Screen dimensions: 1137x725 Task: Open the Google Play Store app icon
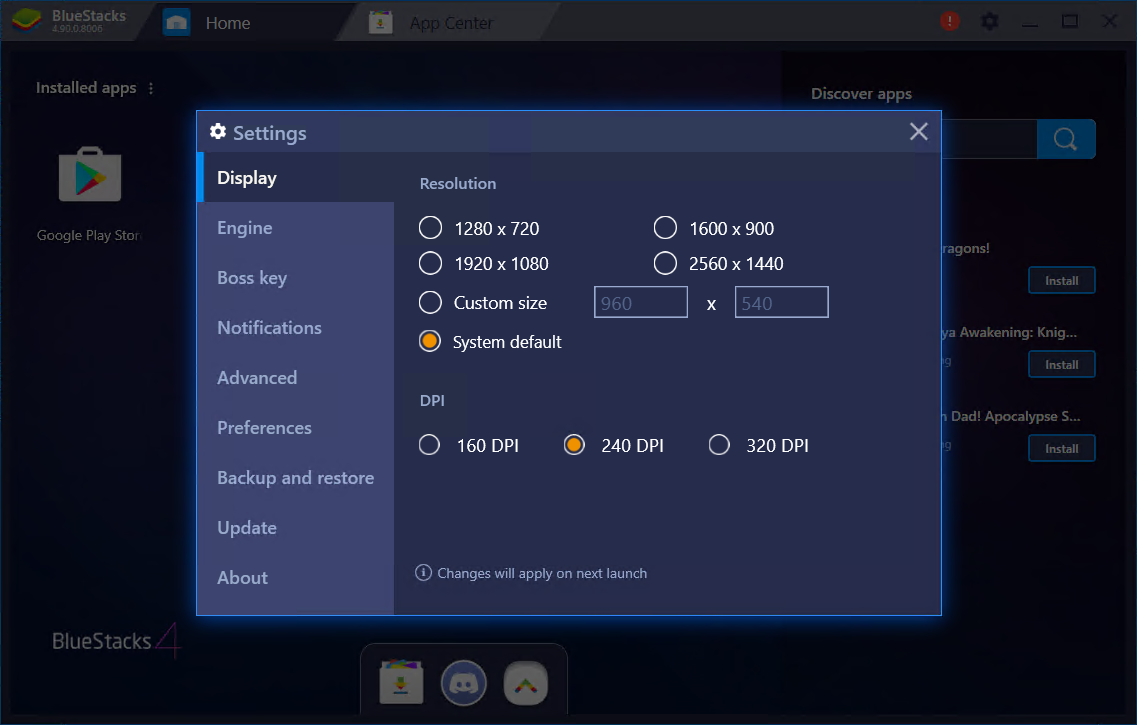tap(90, 175)
